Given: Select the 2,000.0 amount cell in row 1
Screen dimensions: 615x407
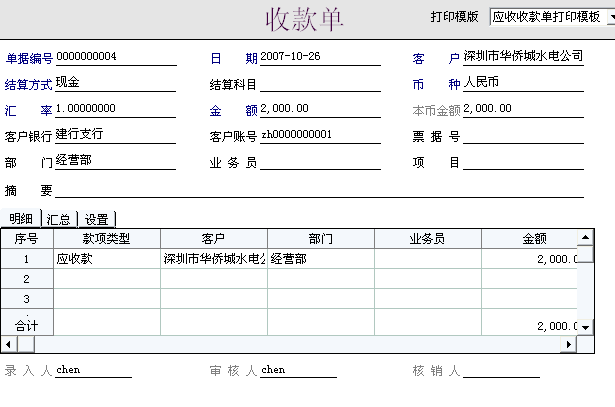Looking at the screenshot, I should [x=529, y=259].
